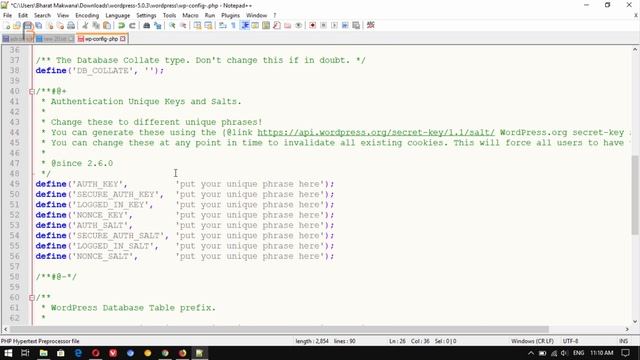Screen dimensions: 640x360
Task: Toggle synchronized horizontal scrolling
Action: [x=208, y=25]
